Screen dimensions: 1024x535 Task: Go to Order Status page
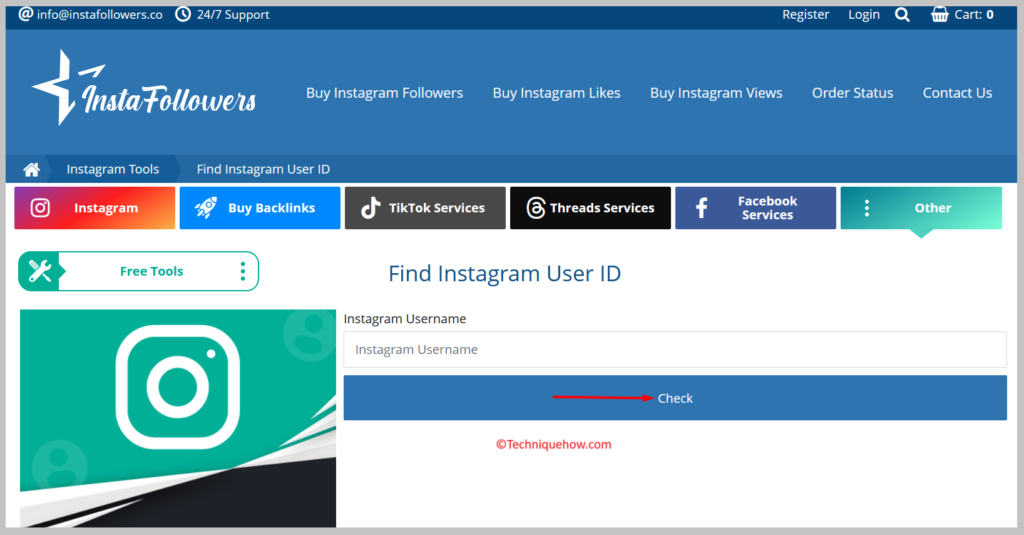pos(852,93)
